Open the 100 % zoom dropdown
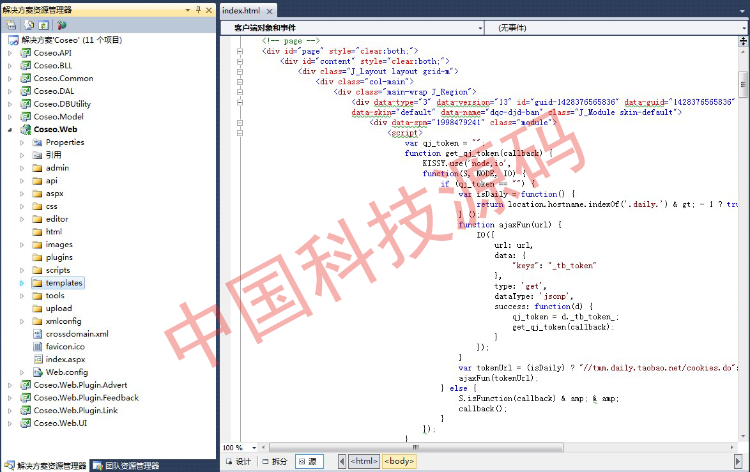 pyautogui.click(x=254, y=448)
